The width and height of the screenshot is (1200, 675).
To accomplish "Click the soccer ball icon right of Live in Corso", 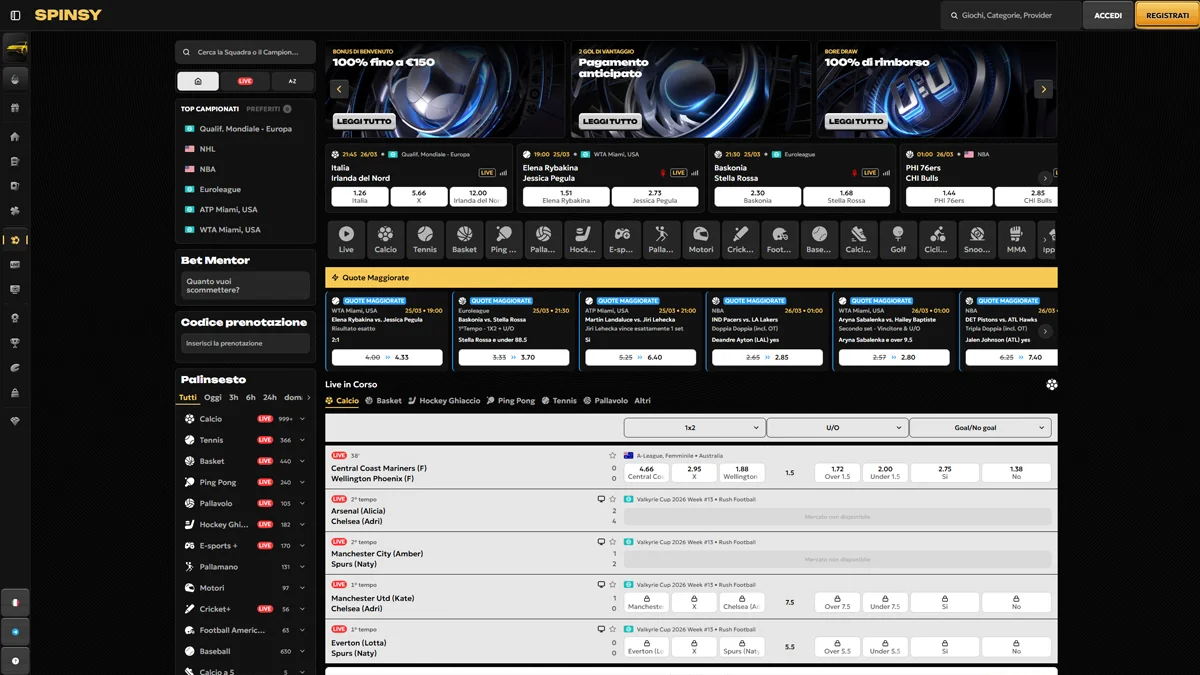I will point(1051,384).
